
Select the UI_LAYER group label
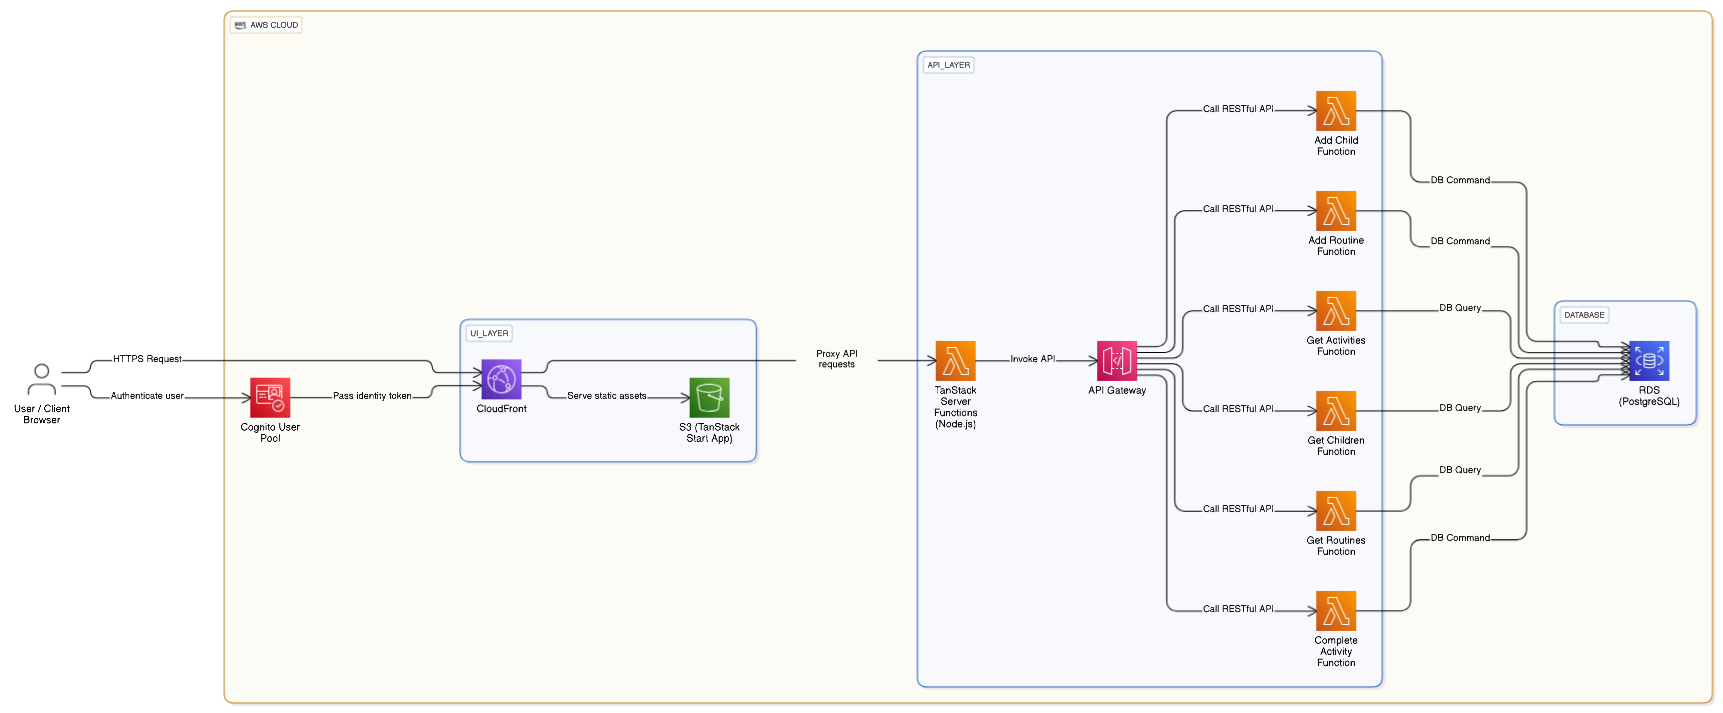click(x=489, y=333)
